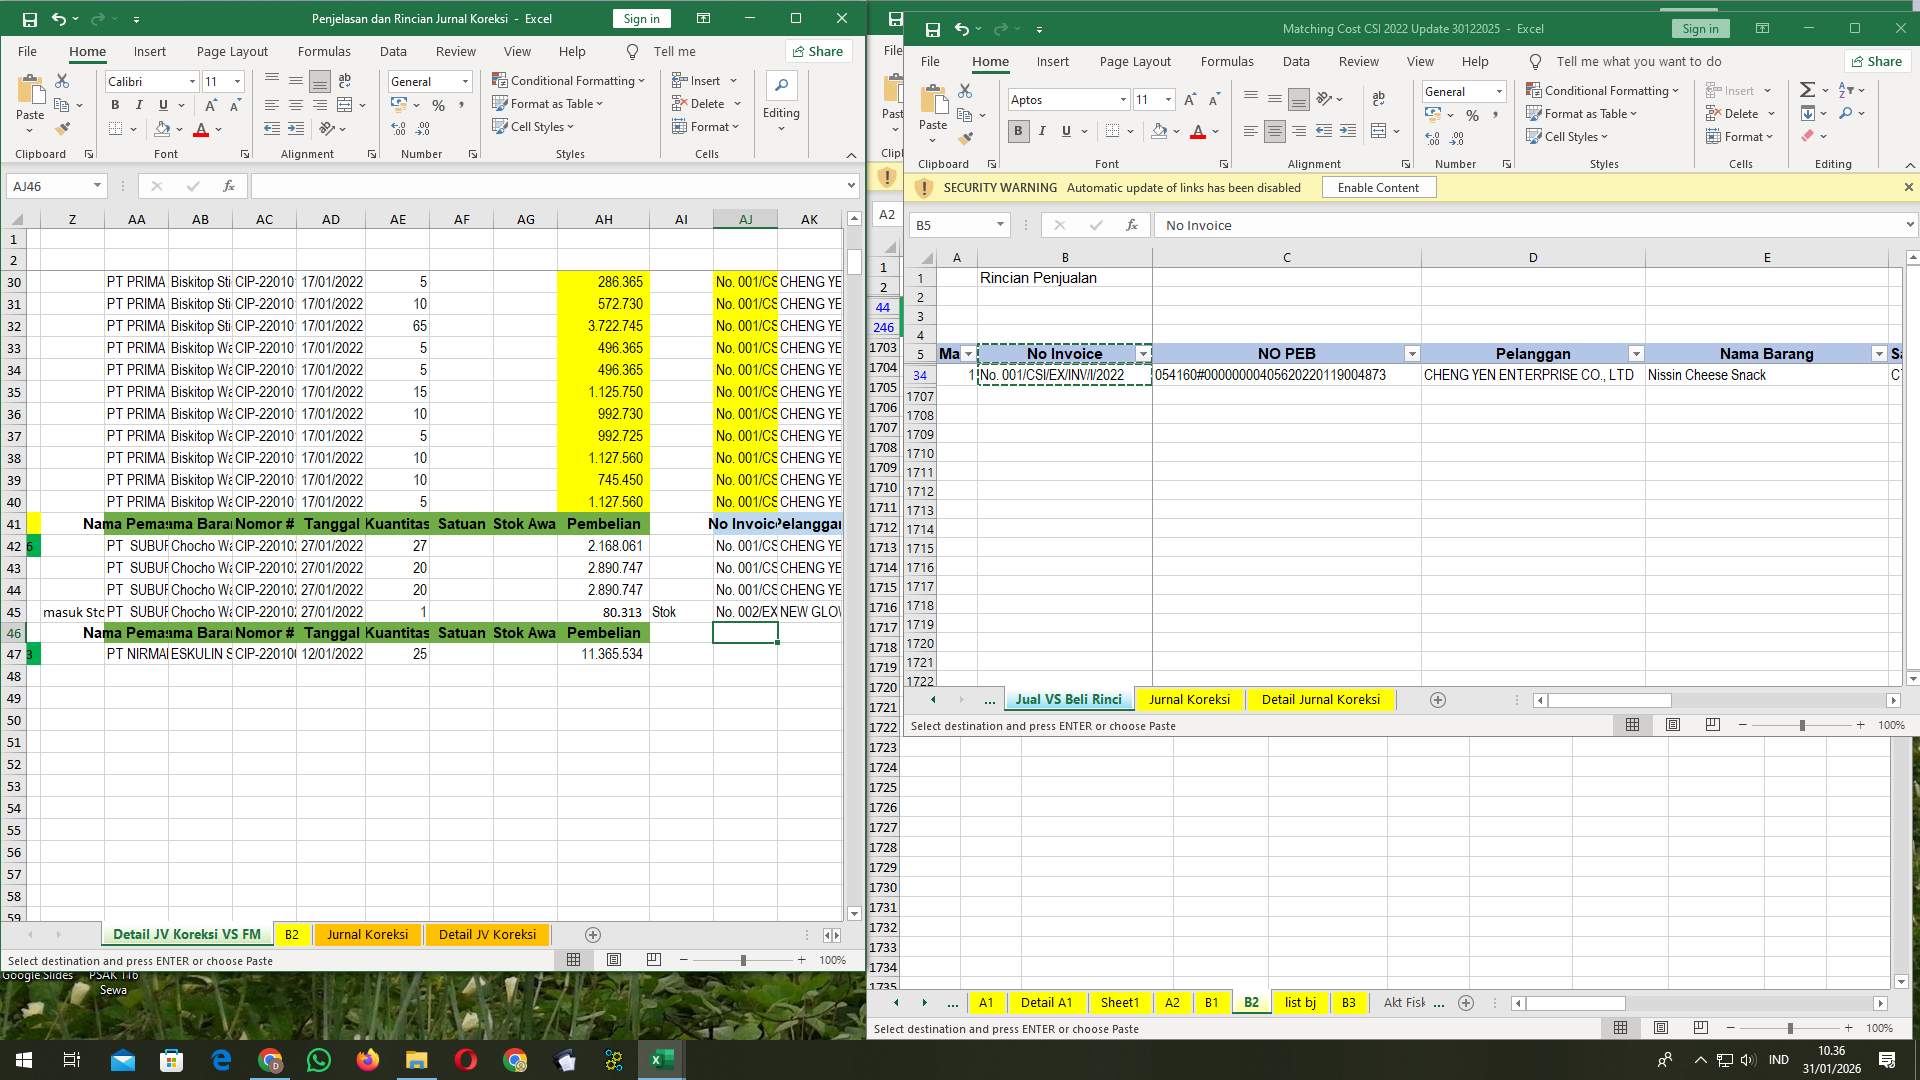Toggle Bold formatting in the Font group
This screenshot has width=1920, height=1080.
(x=1018, y=131)
